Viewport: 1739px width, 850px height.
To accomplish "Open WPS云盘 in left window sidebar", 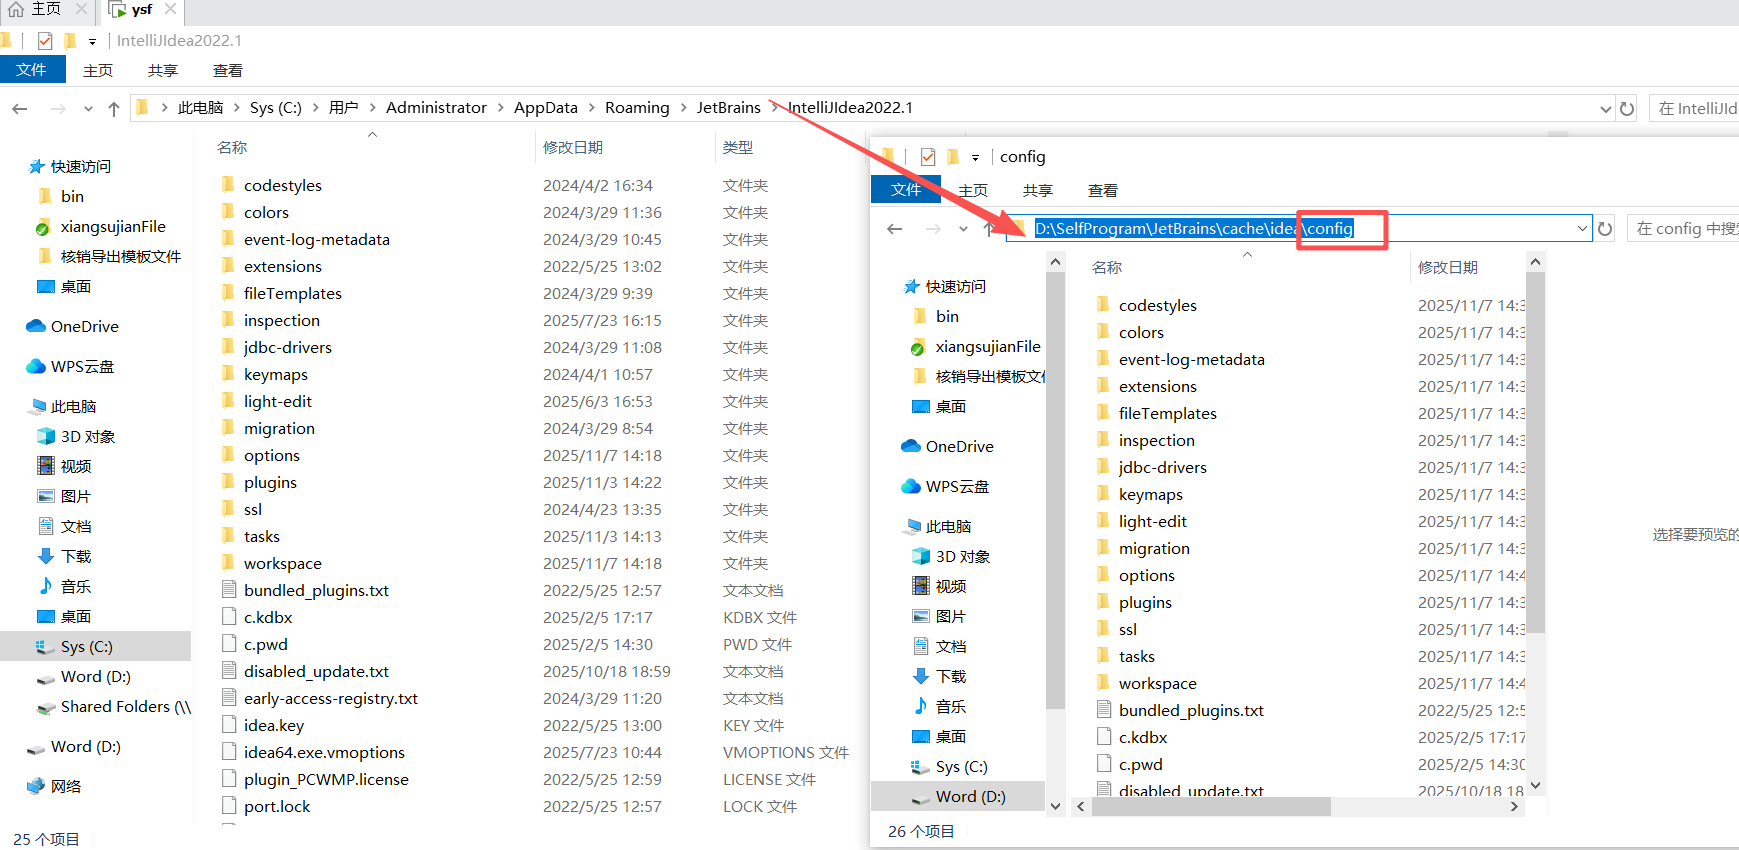I will click(71, 366).
